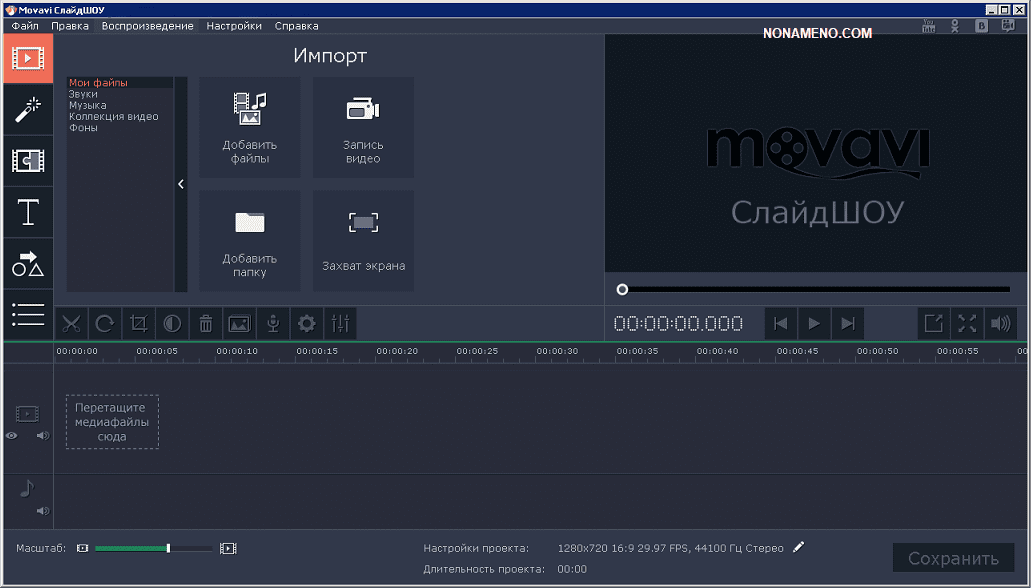Viewport: 1031px width, 588px height.
Task: Click the scissors split tool
Action: tap(71, 323)
